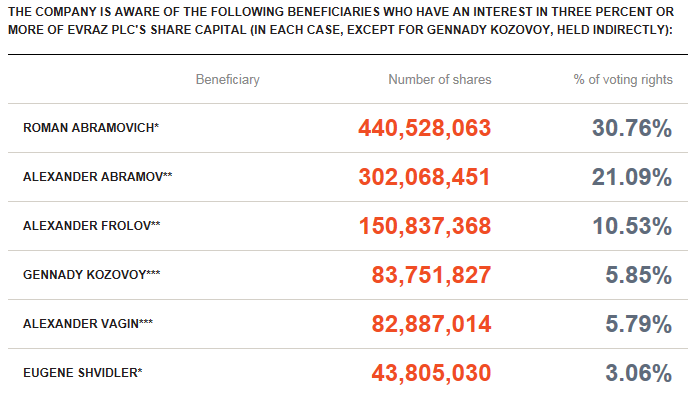This screenshot has width=698, height=397.
Task: Click the Beneficiary column header
Action: 227,80
